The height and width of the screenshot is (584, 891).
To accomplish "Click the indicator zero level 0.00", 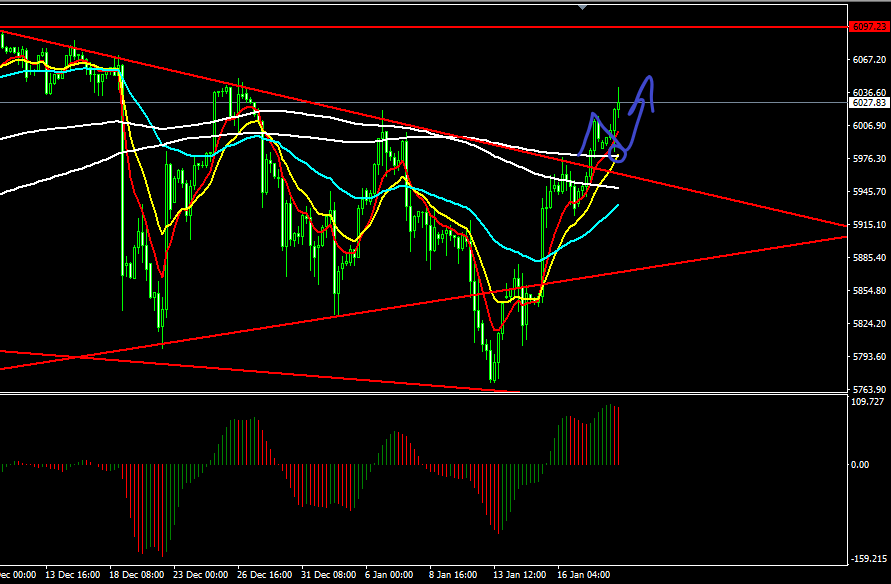I will point(861,465).
